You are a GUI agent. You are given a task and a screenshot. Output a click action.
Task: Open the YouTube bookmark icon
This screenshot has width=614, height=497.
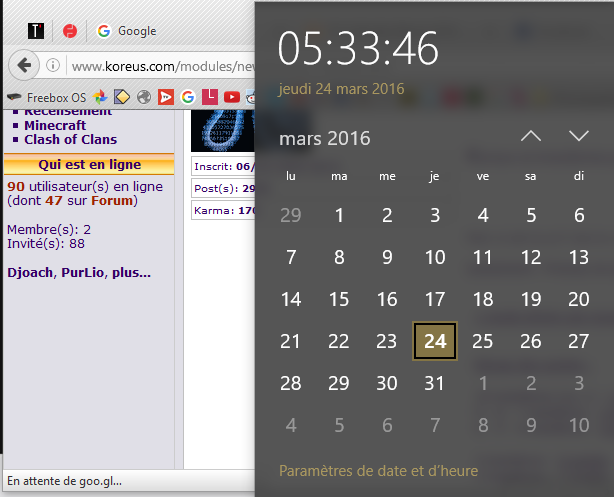tap(232, 97)
